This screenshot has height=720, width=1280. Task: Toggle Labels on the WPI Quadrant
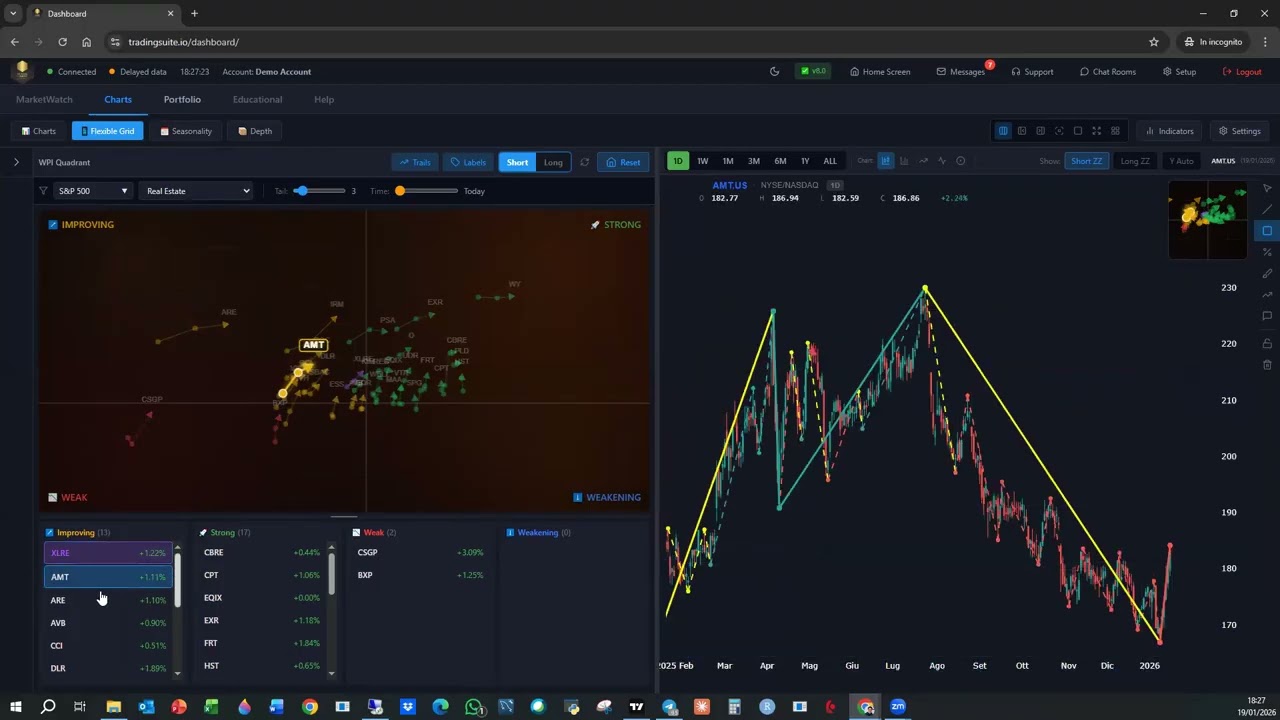tap(468, 162)
